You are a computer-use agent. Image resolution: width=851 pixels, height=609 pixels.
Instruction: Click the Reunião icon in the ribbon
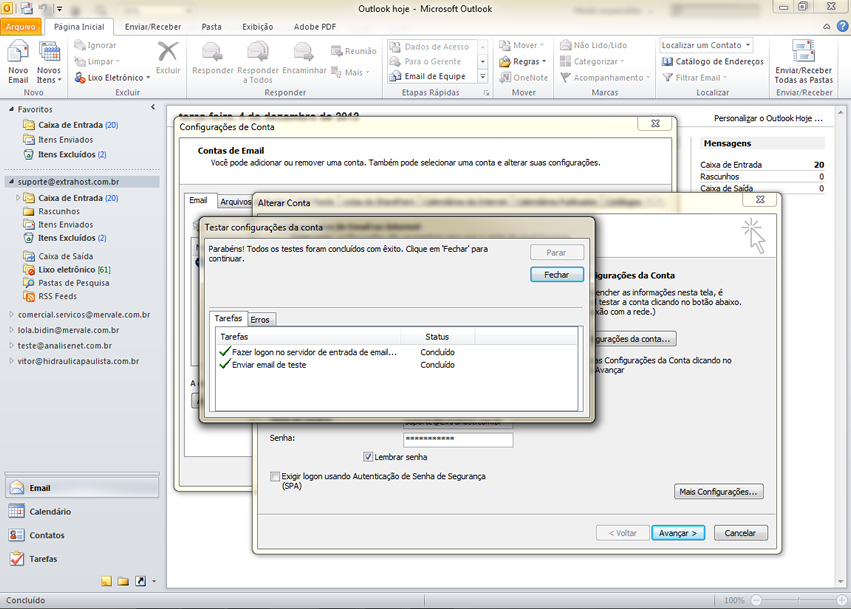[x=336, y=51]
